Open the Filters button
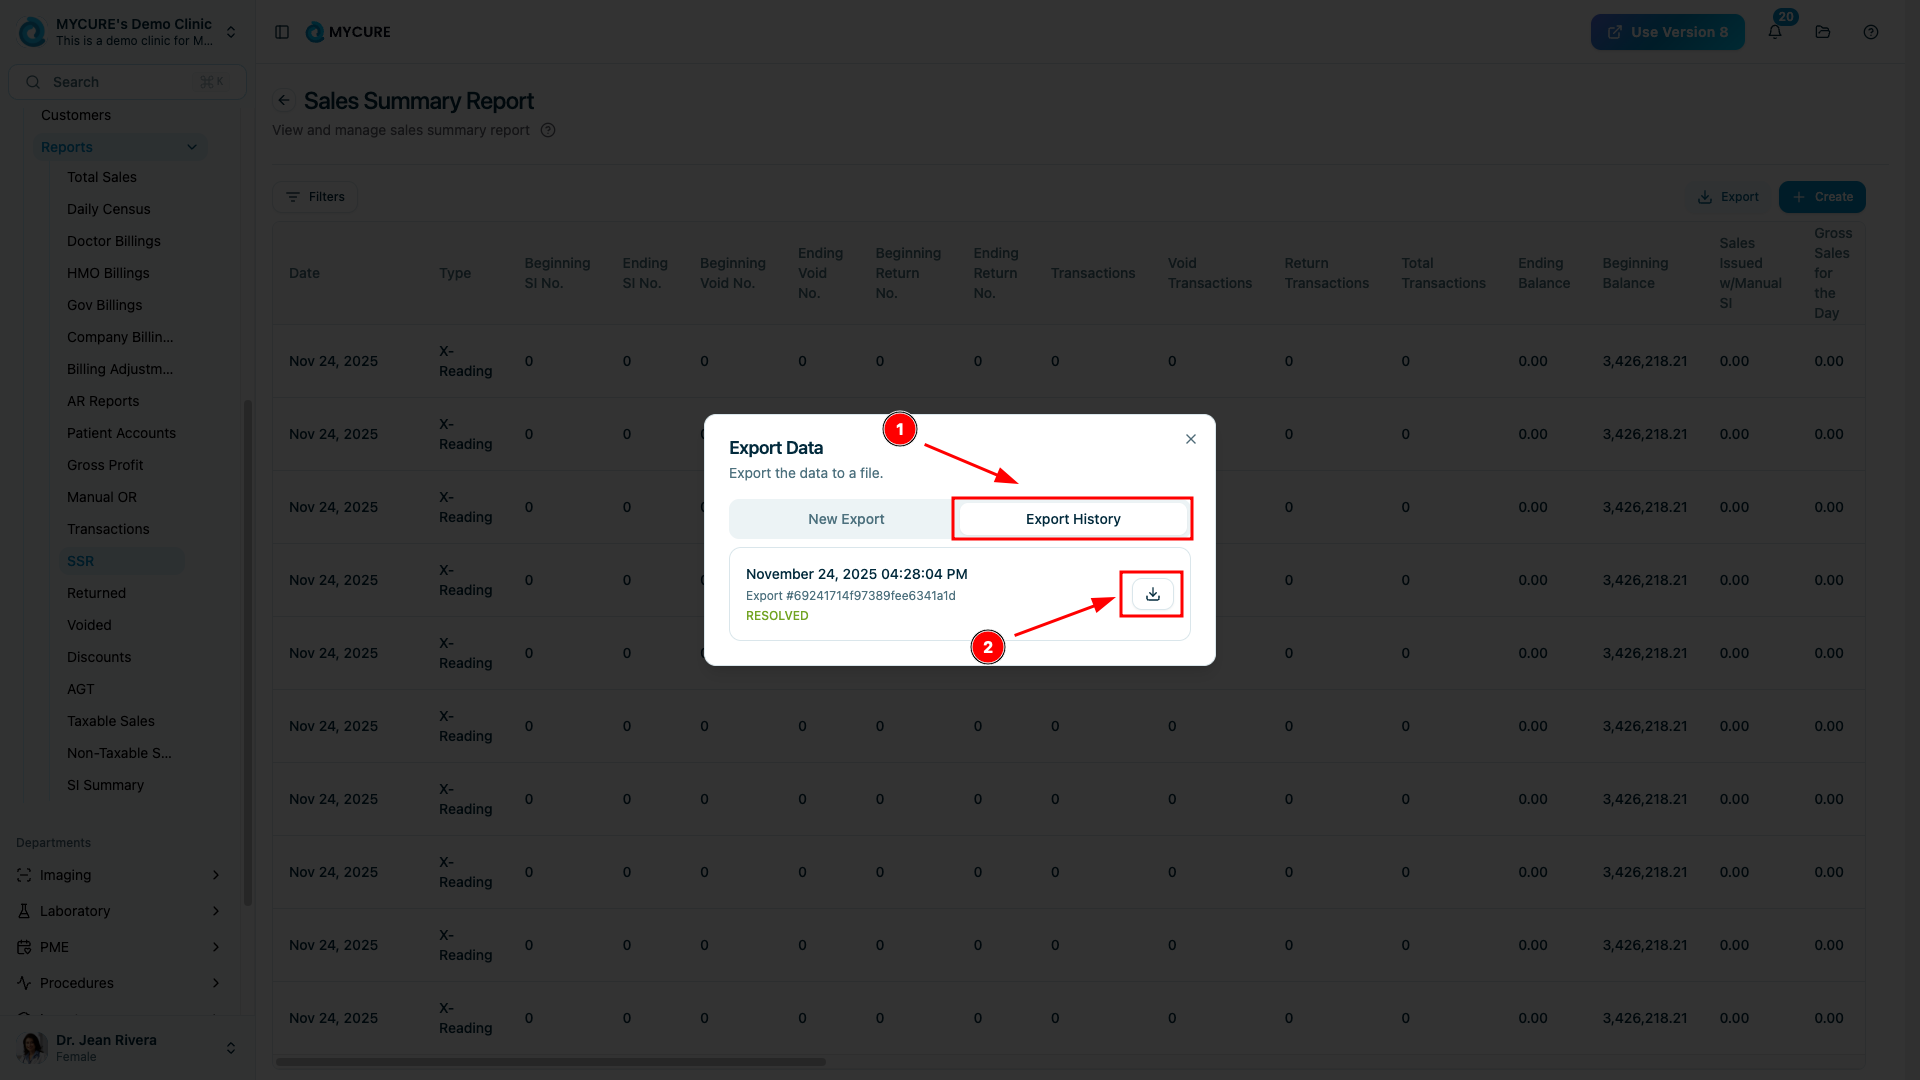The height and width of the screenshot is (1080, 1920). pos(315,197)
